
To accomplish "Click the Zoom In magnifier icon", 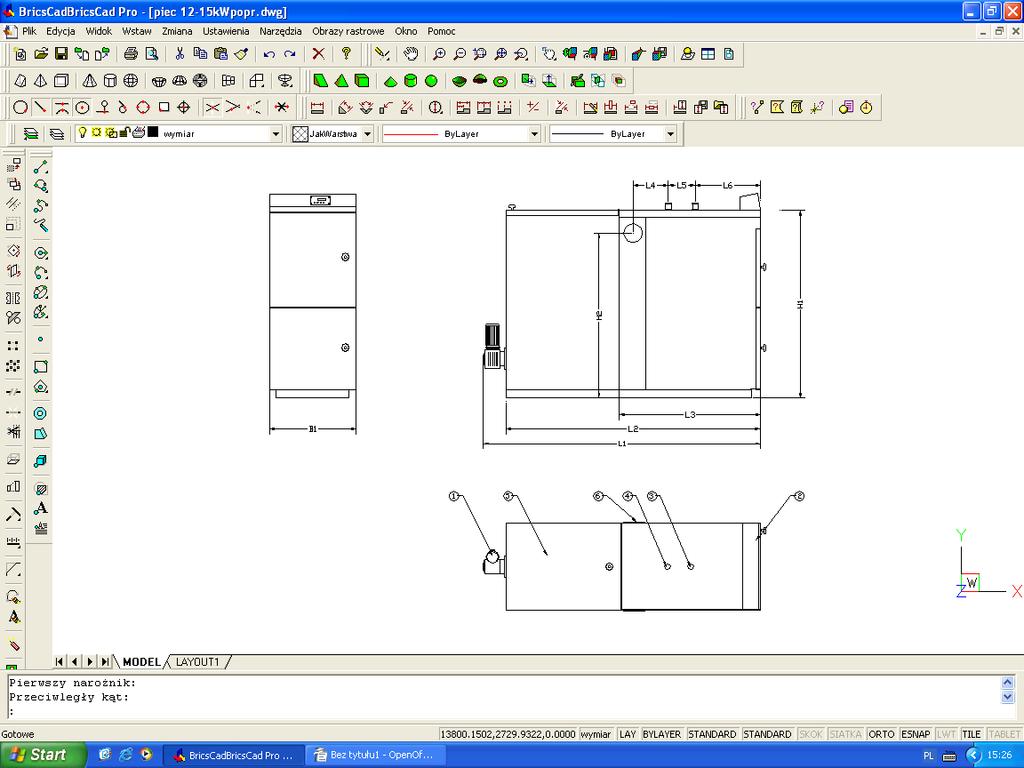I will click(x=439, y=54).
